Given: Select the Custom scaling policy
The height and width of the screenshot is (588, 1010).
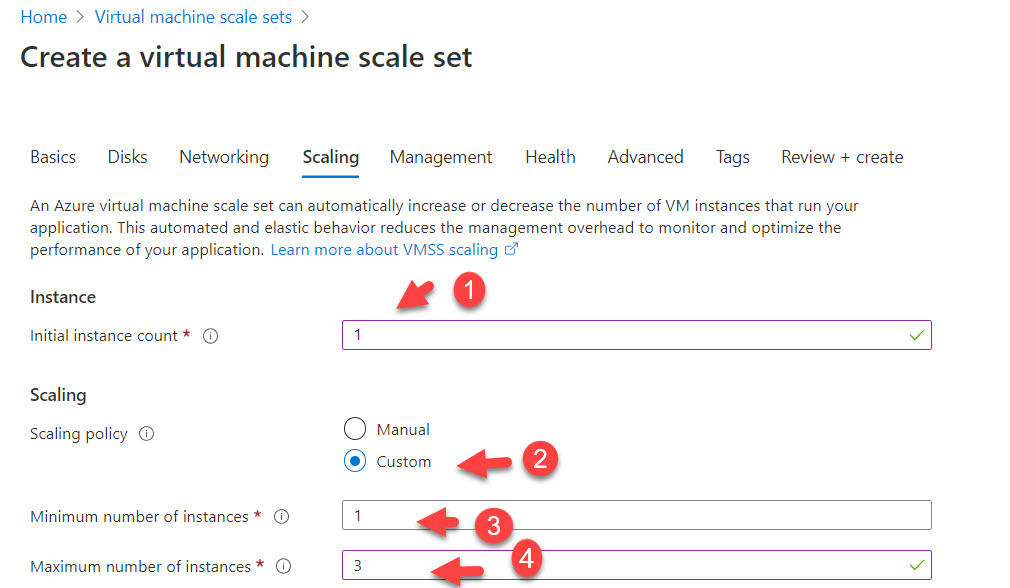Looking at the screenshot, I should click(355, 462).
